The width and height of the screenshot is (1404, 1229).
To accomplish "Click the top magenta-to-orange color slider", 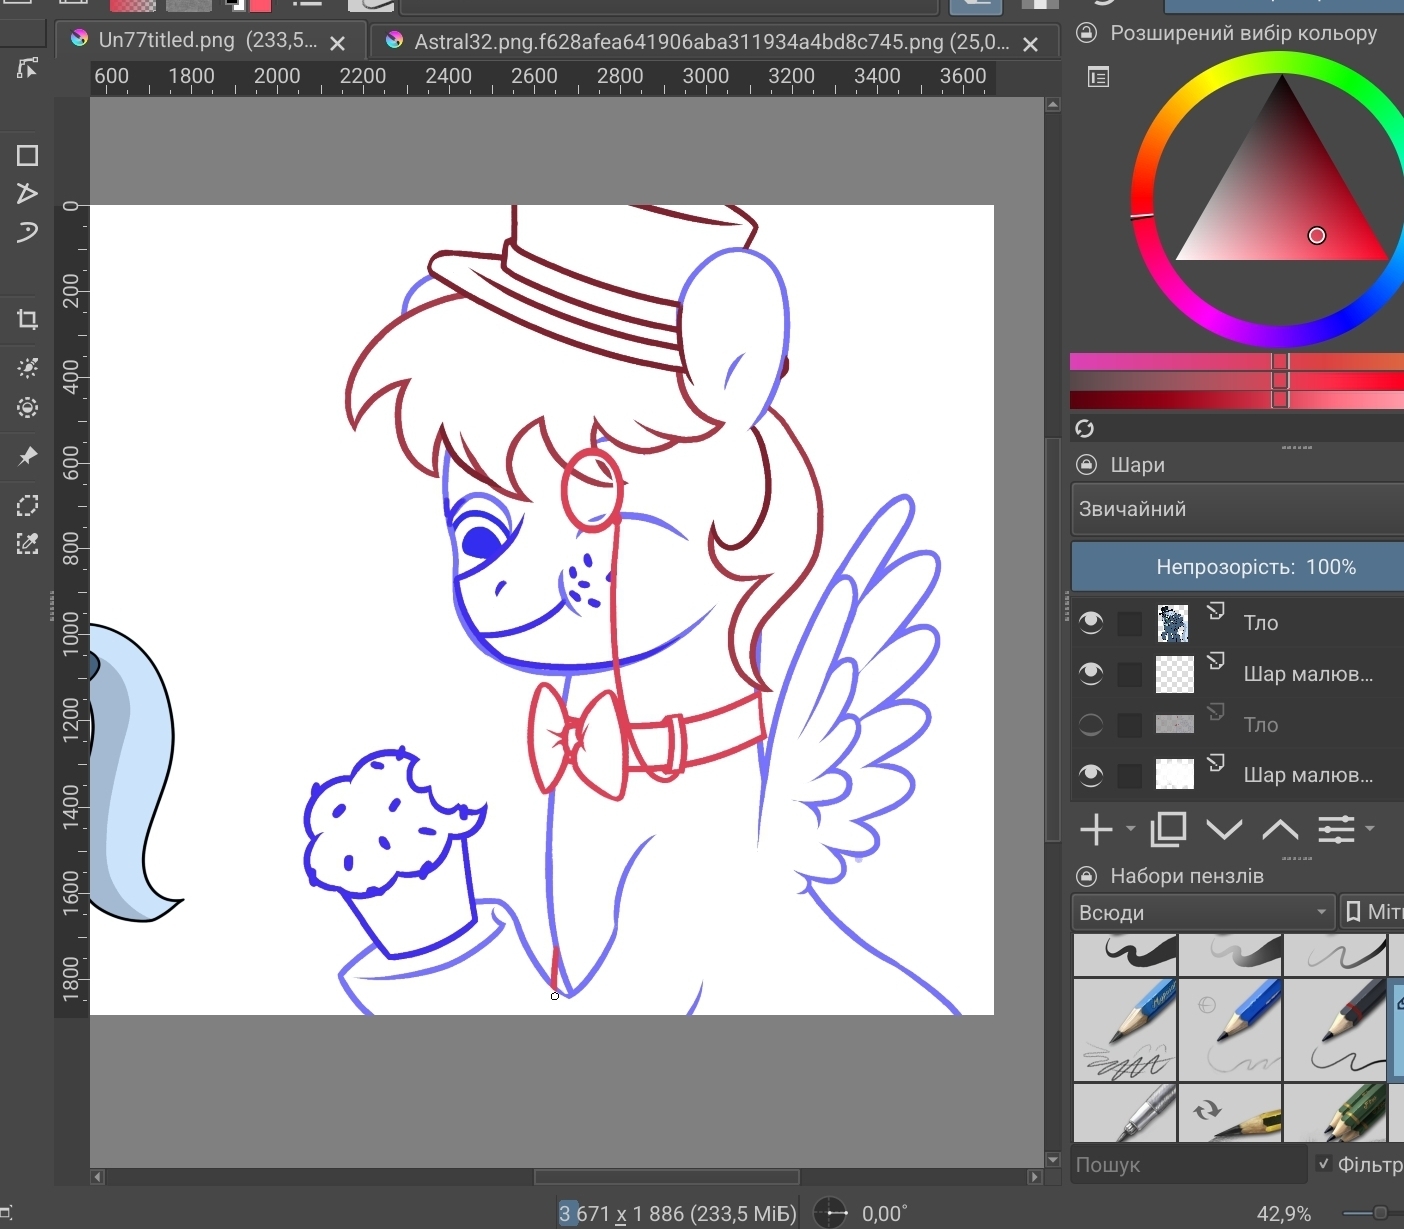I will pos(1237,361).
